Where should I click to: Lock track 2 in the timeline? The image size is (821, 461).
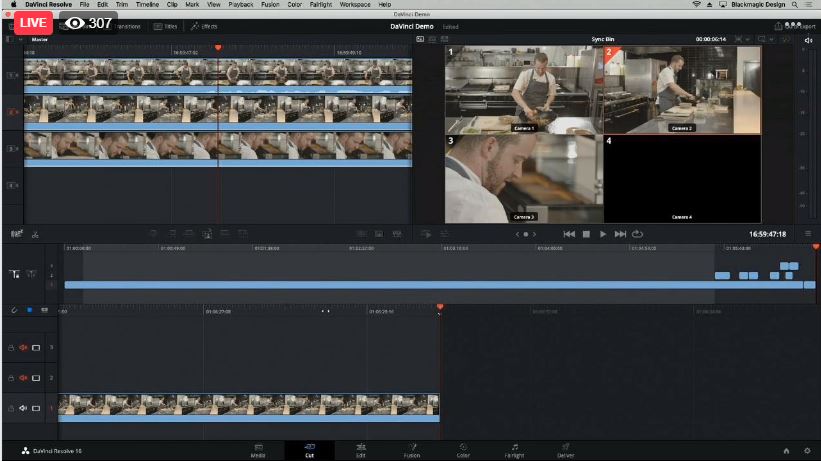11,378
